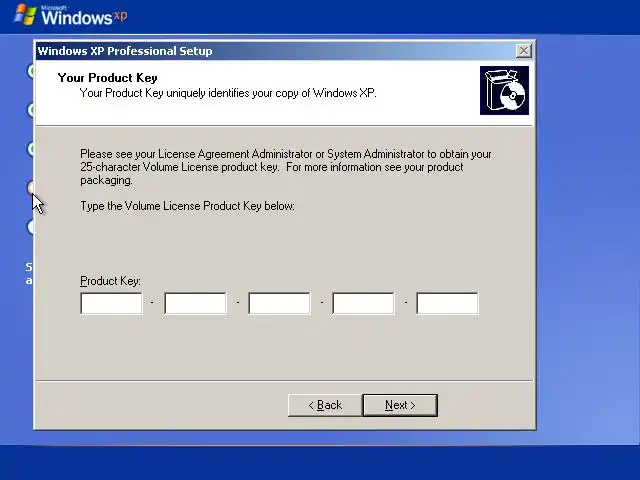The image size is (640, 480).
Task: Click the 'Please see your License Agreement Administrator' paragraph
Action: 286,167
